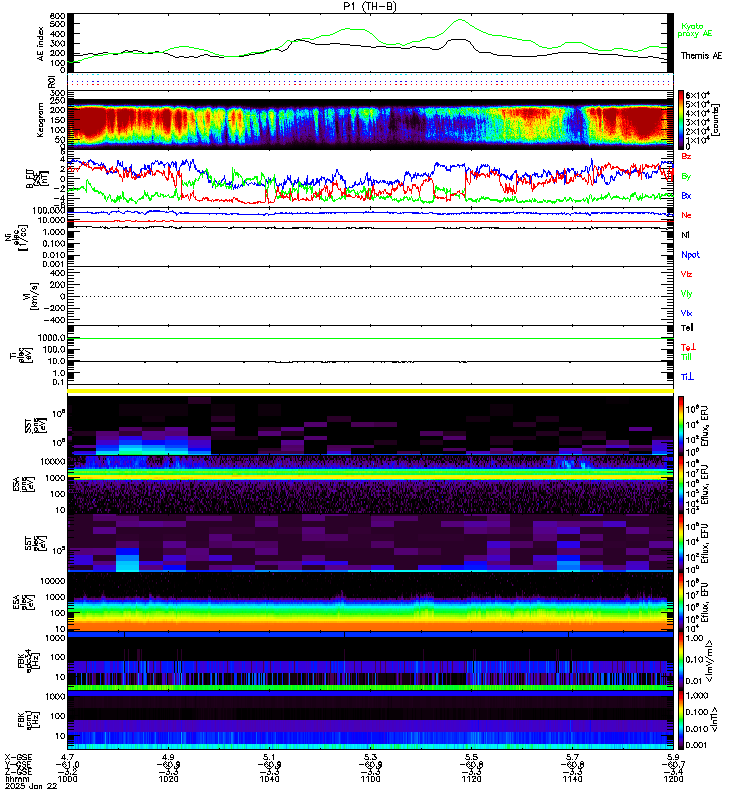Click the 1020 time tick label
The image size is (750, 800).
click(x=168, y=779)
